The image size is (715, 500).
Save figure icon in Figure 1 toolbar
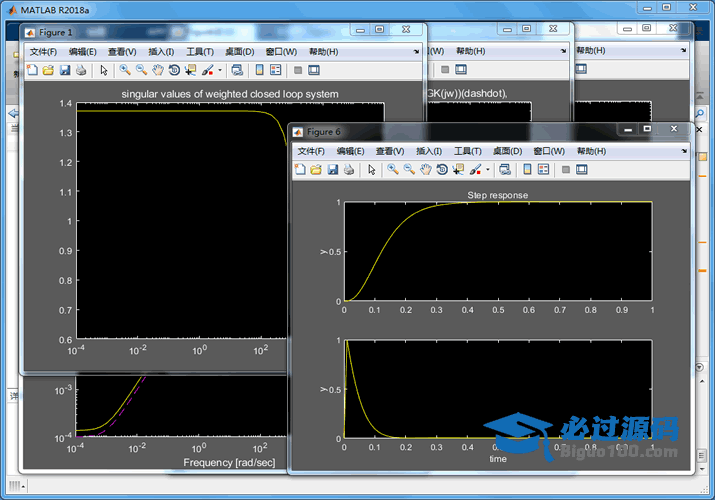click(x=65, y=70)
